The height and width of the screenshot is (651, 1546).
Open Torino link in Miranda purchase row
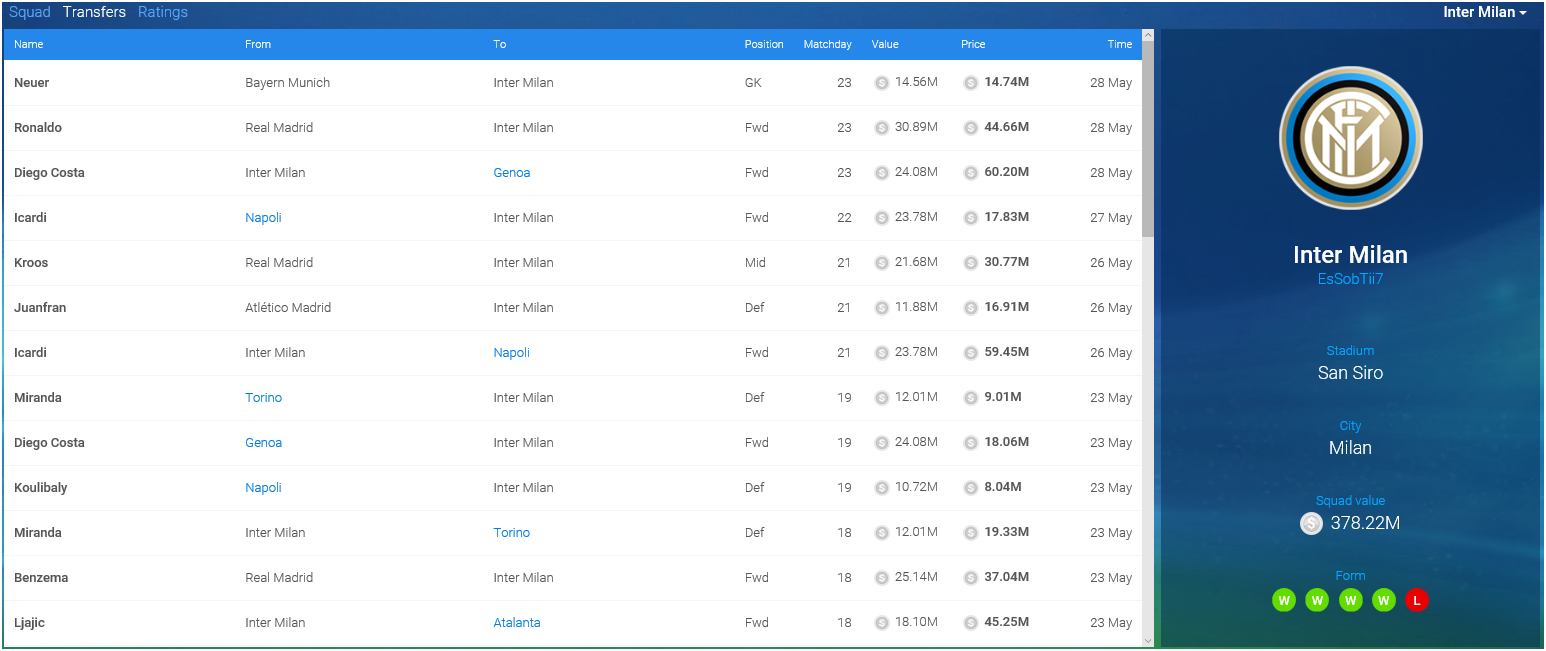click(264, 398)
